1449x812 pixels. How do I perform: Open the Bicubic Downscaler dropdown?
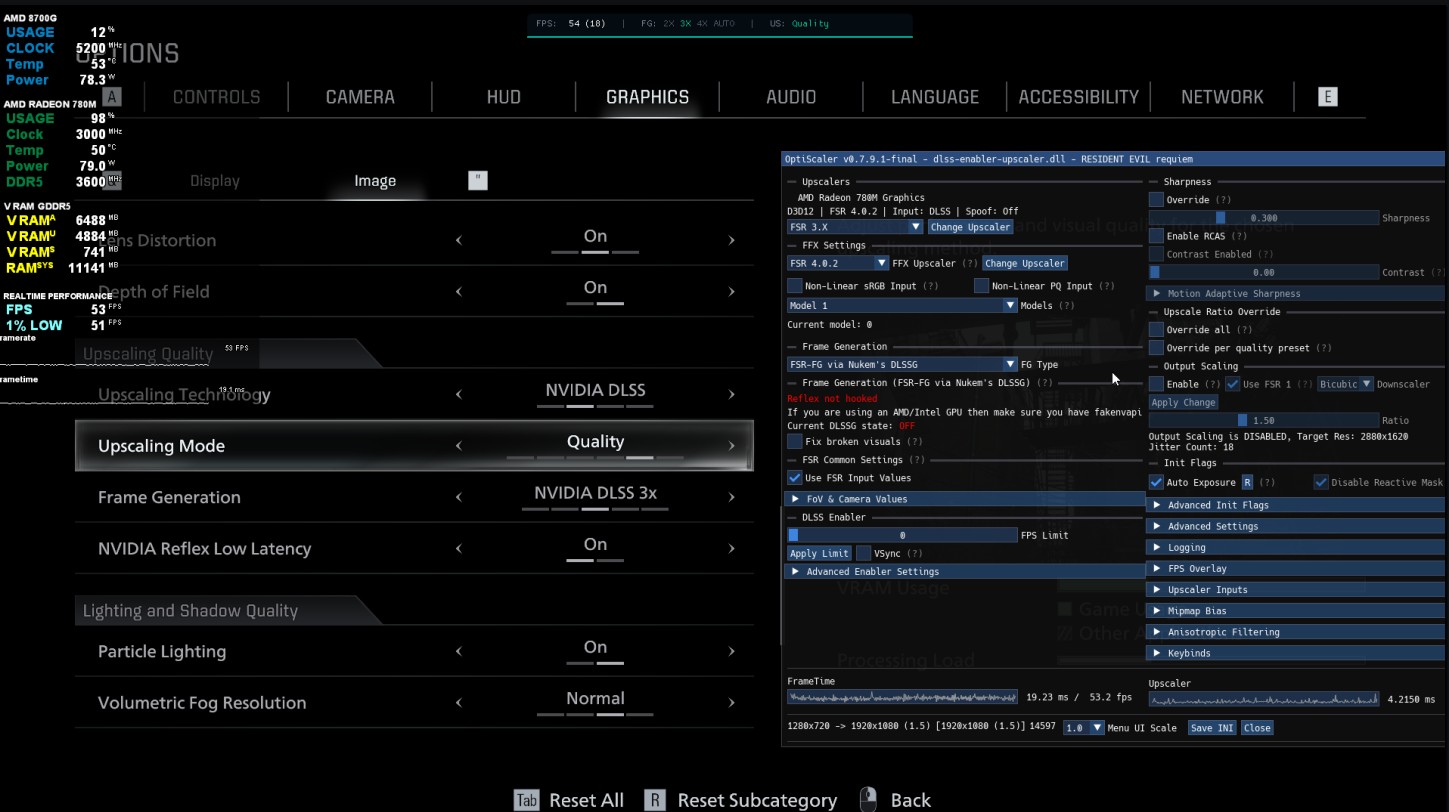(1345, 384)
